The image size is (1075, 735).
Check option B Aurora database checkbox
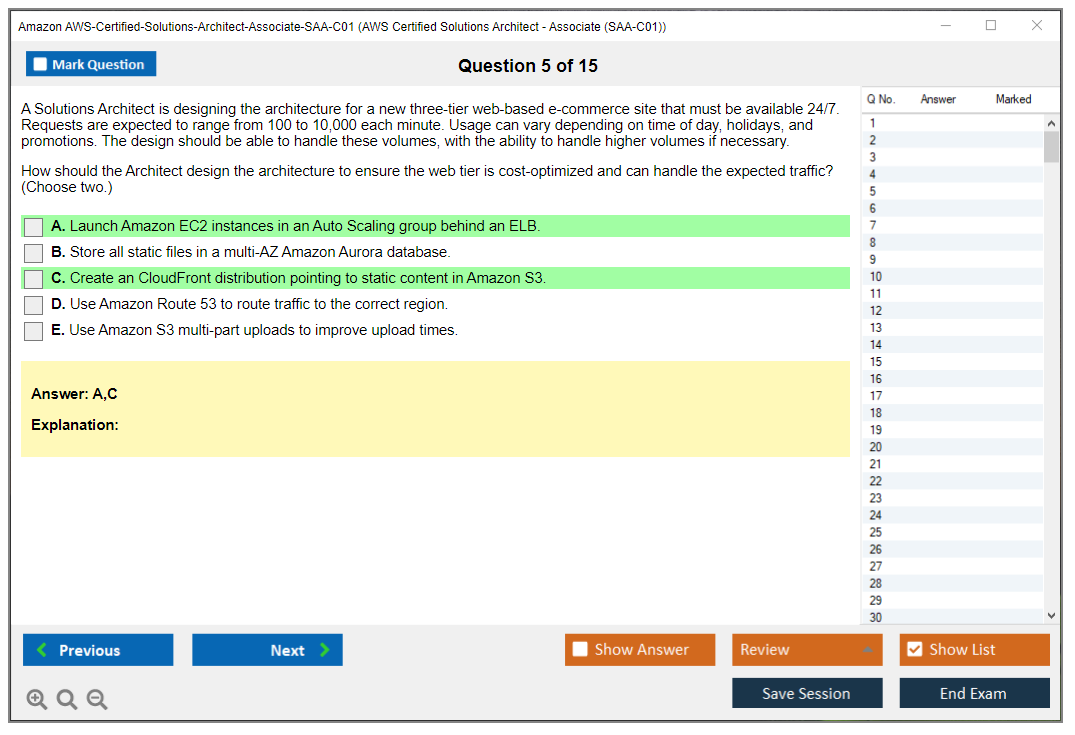tap(33, 253)
